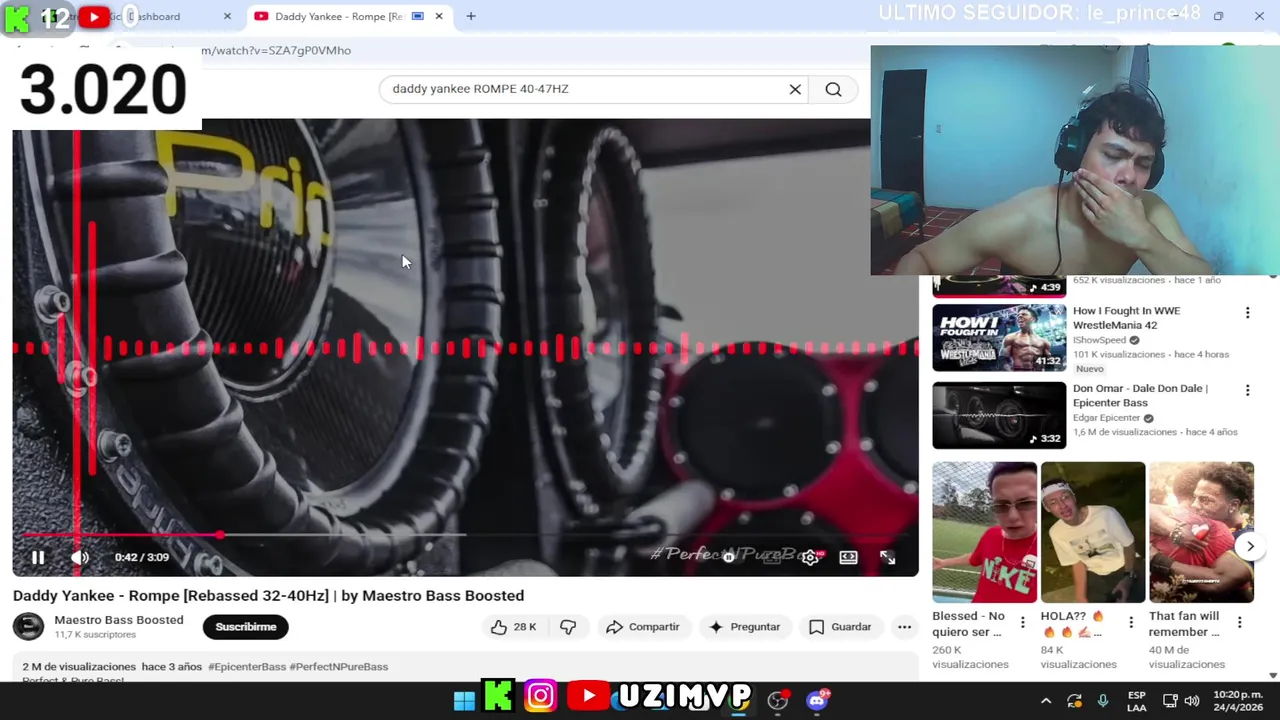Viewport: 1280px width, 720px height.
Task: Click the browser address bar URL
Action: [x=276, y=50]
